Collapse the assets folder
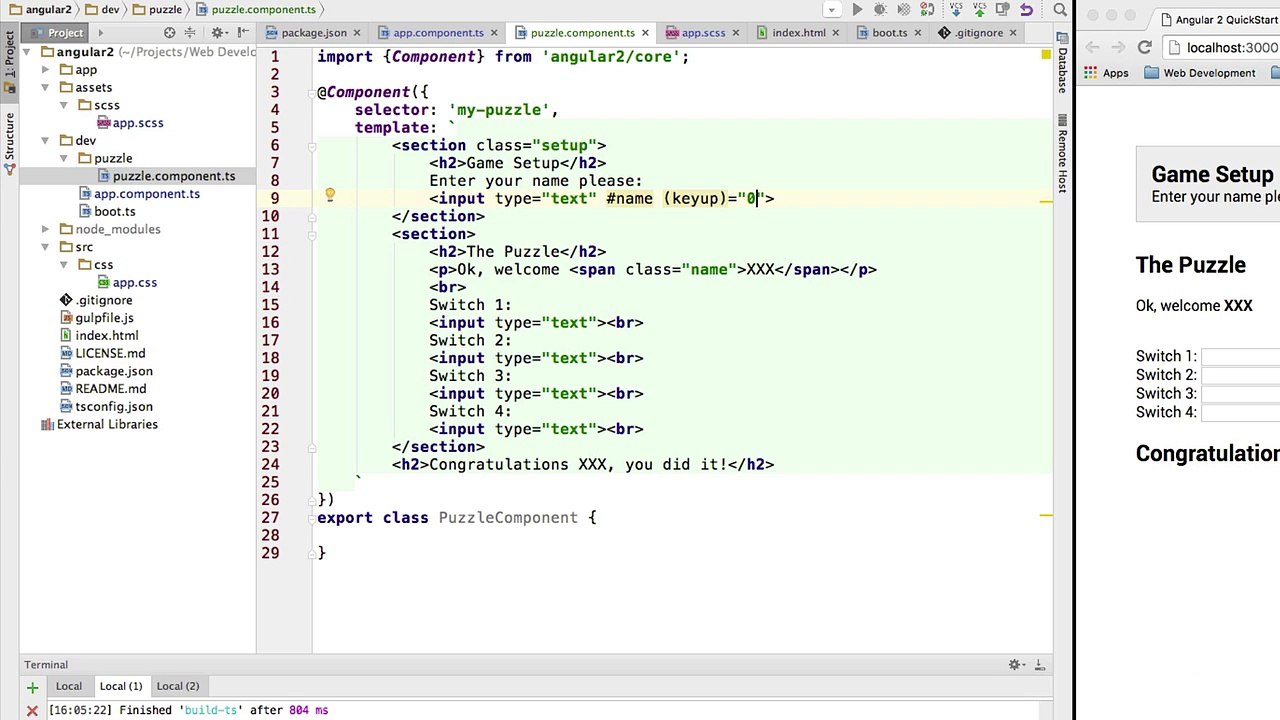This screenshot has width=1280, height=720. point(45,88)
